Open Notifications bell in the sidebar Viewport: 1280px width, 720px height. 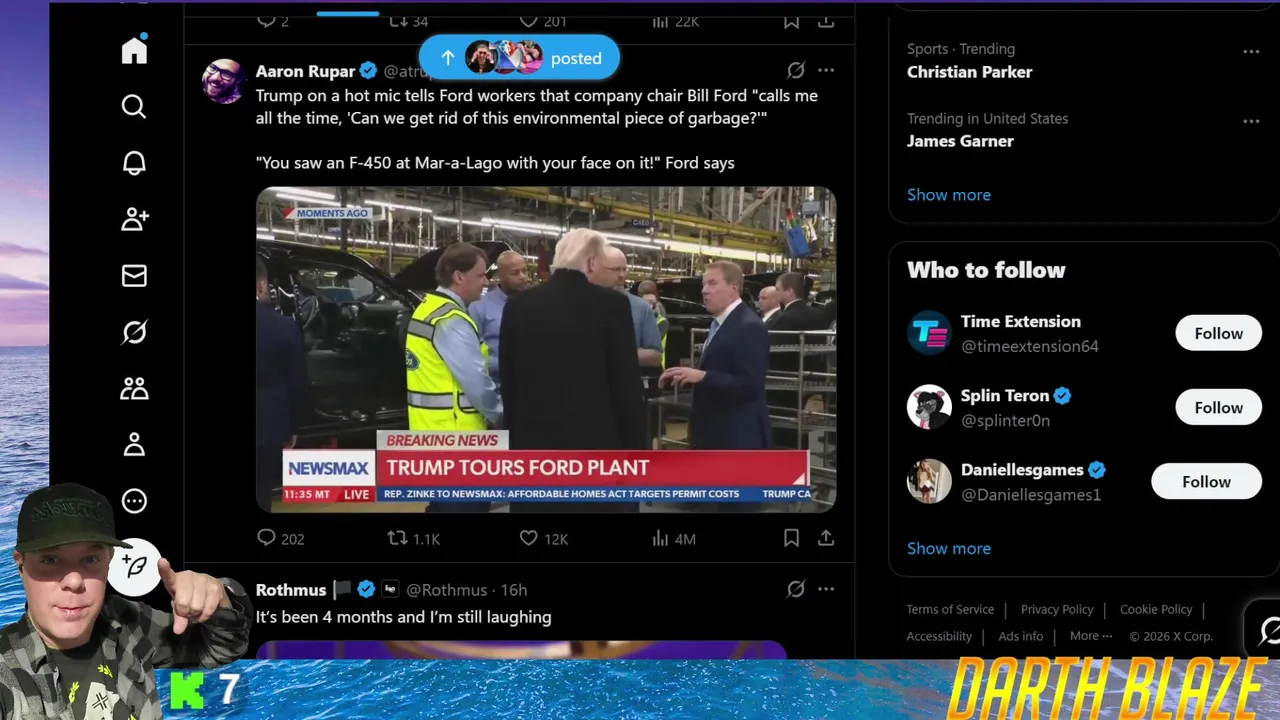[x=134, y=163]
